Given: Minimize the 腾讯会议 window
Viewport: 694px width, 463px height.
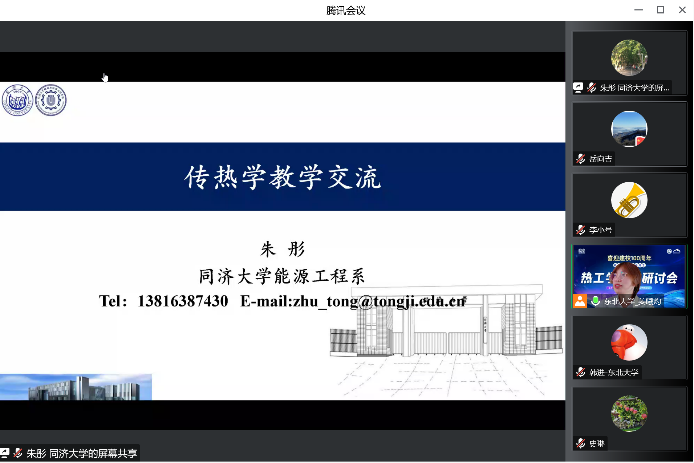Looking at the screenshot, I should (x=638, y=10).
